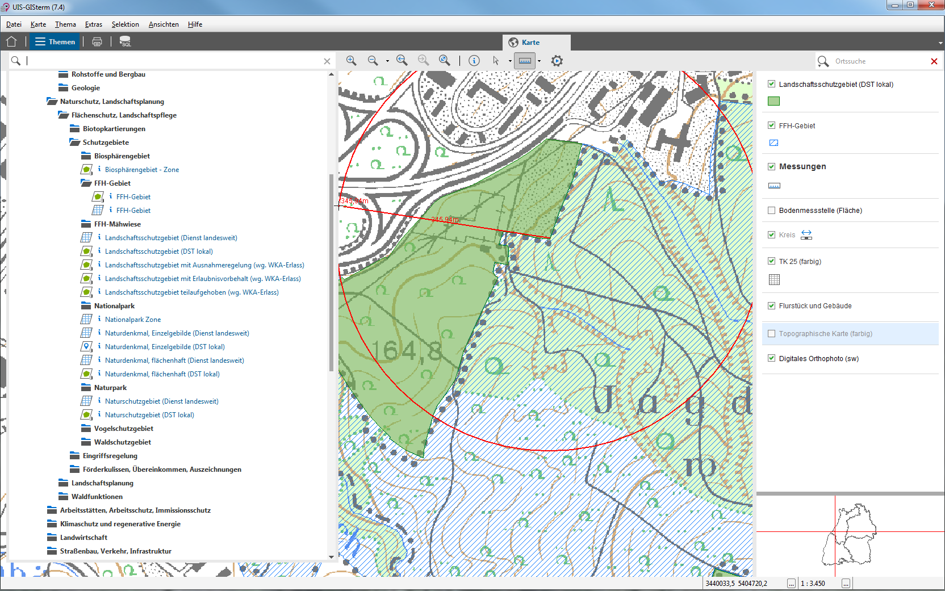The width and height of the screenshot is (945, 591).
Task: Go back to previous map extent
Action: click(x=402, y=60)
